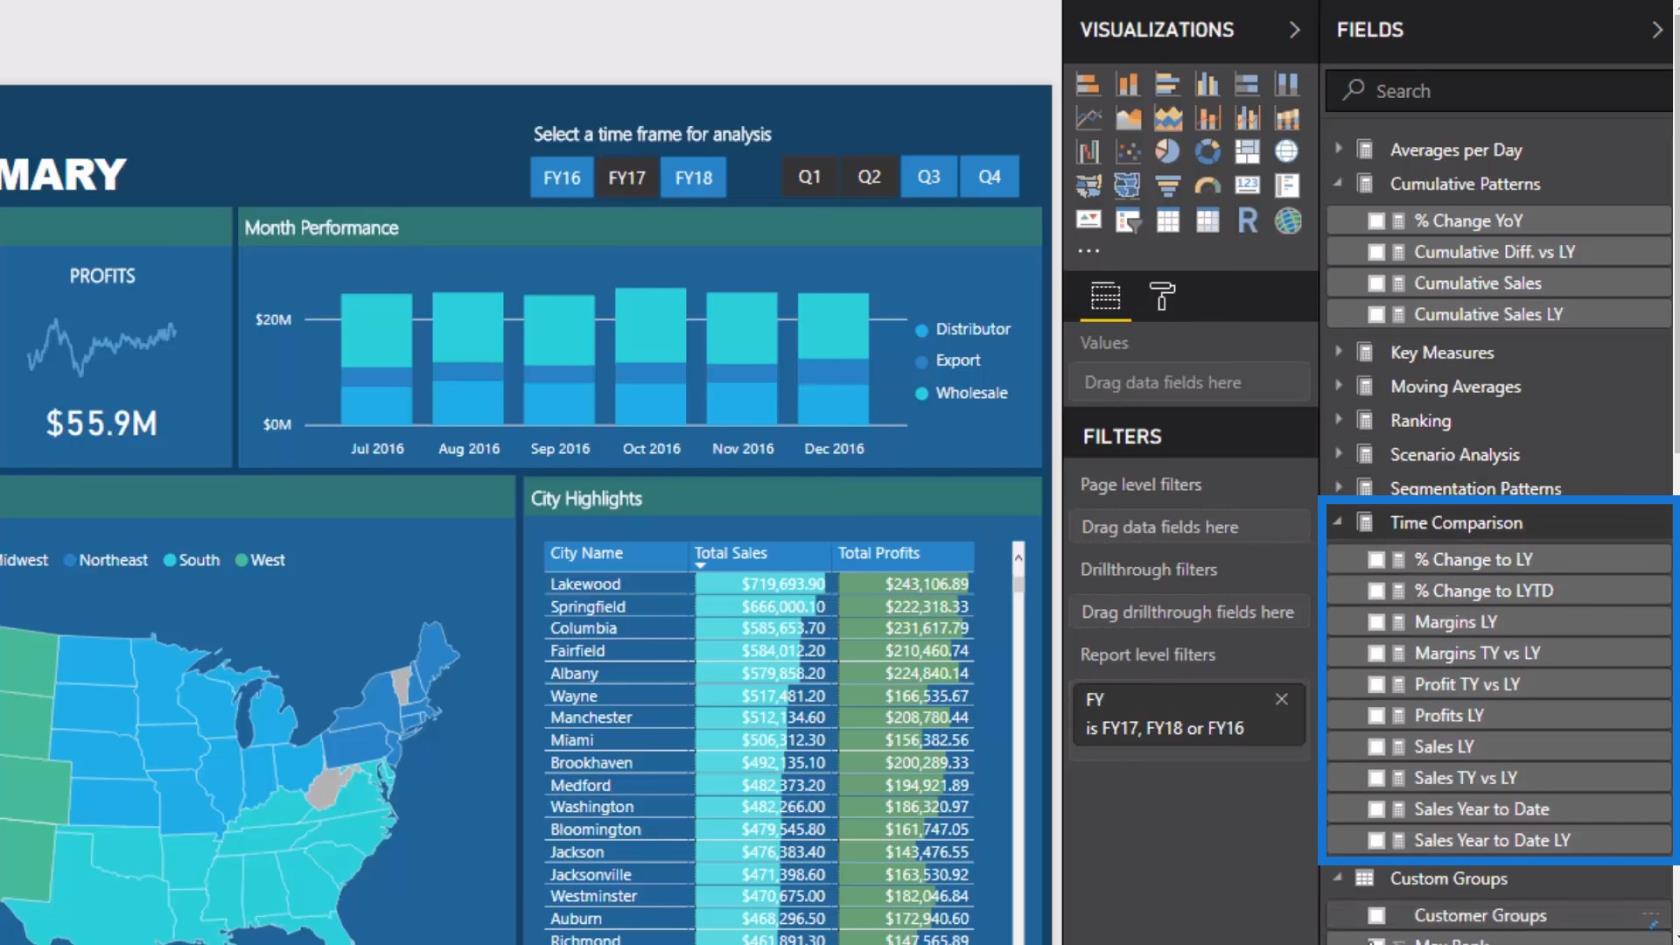Select the ArcGIS Maps visual

[x=1287, y=220]
